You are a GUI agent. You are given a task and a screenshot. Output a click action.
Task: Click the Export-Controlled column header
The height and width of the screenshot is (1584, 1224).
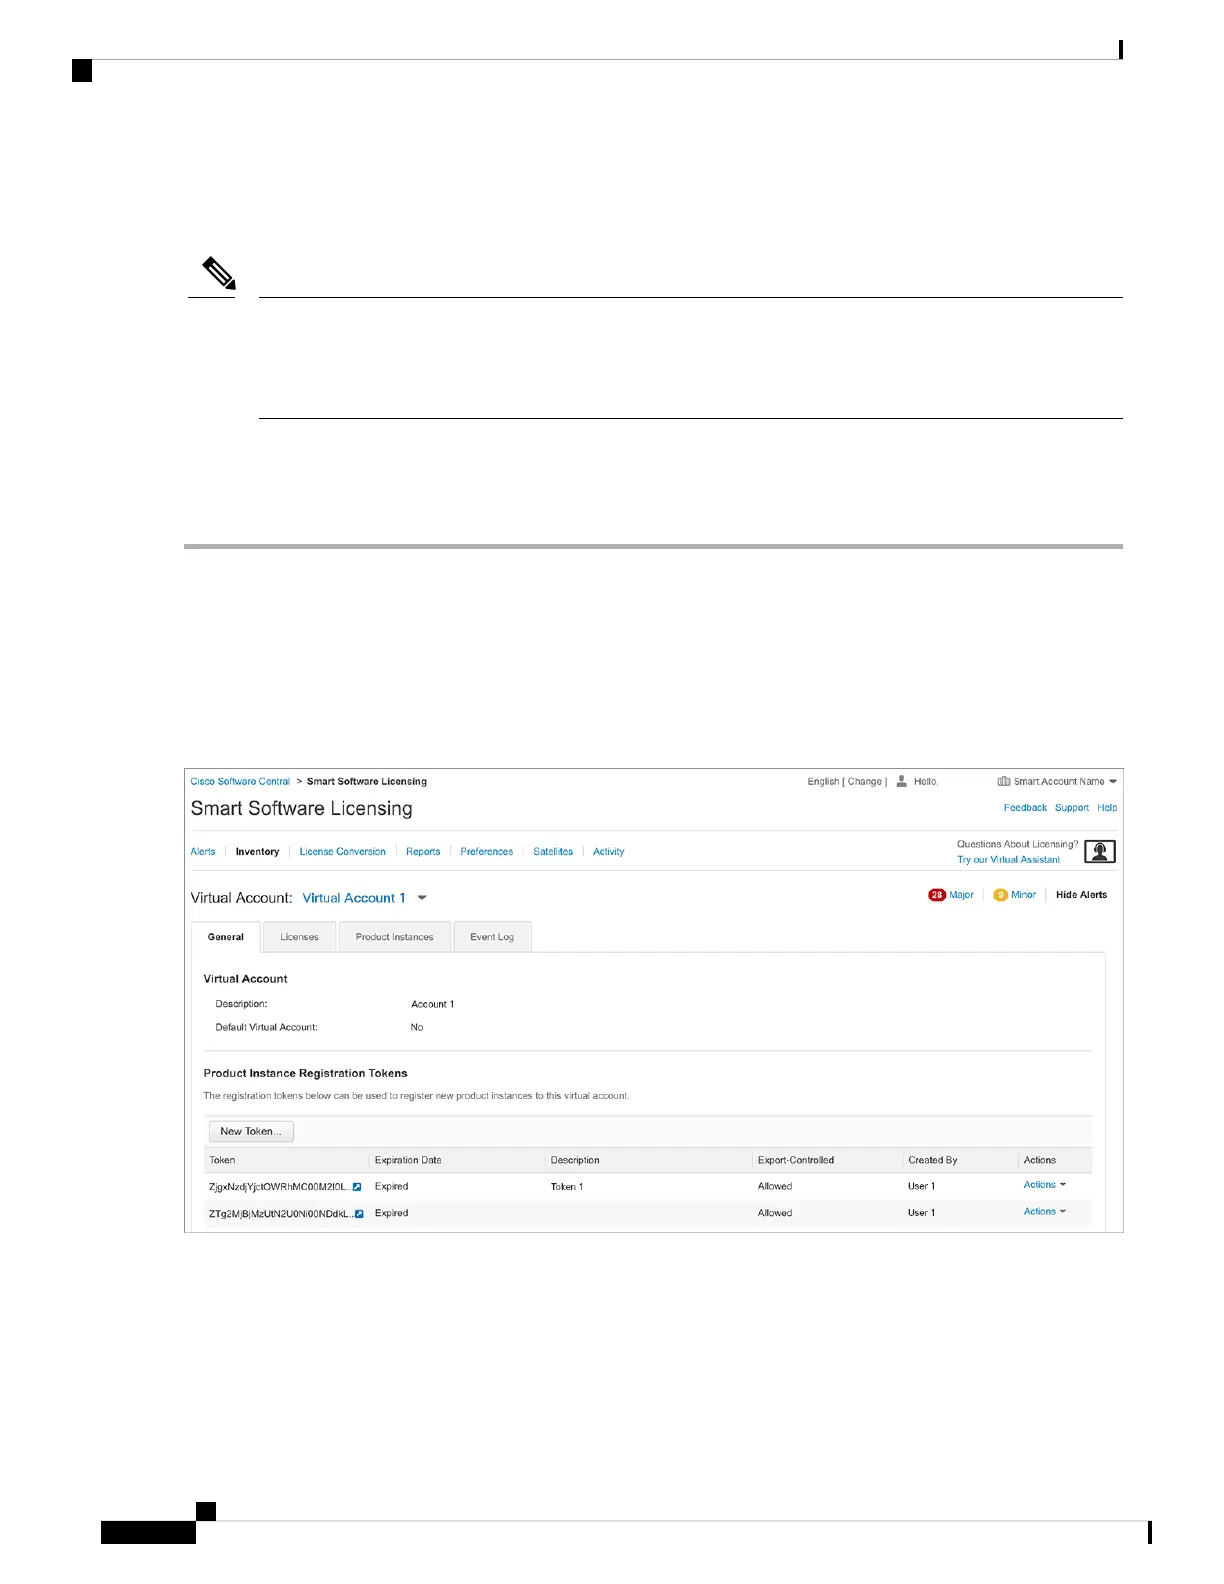[796, 1160]
